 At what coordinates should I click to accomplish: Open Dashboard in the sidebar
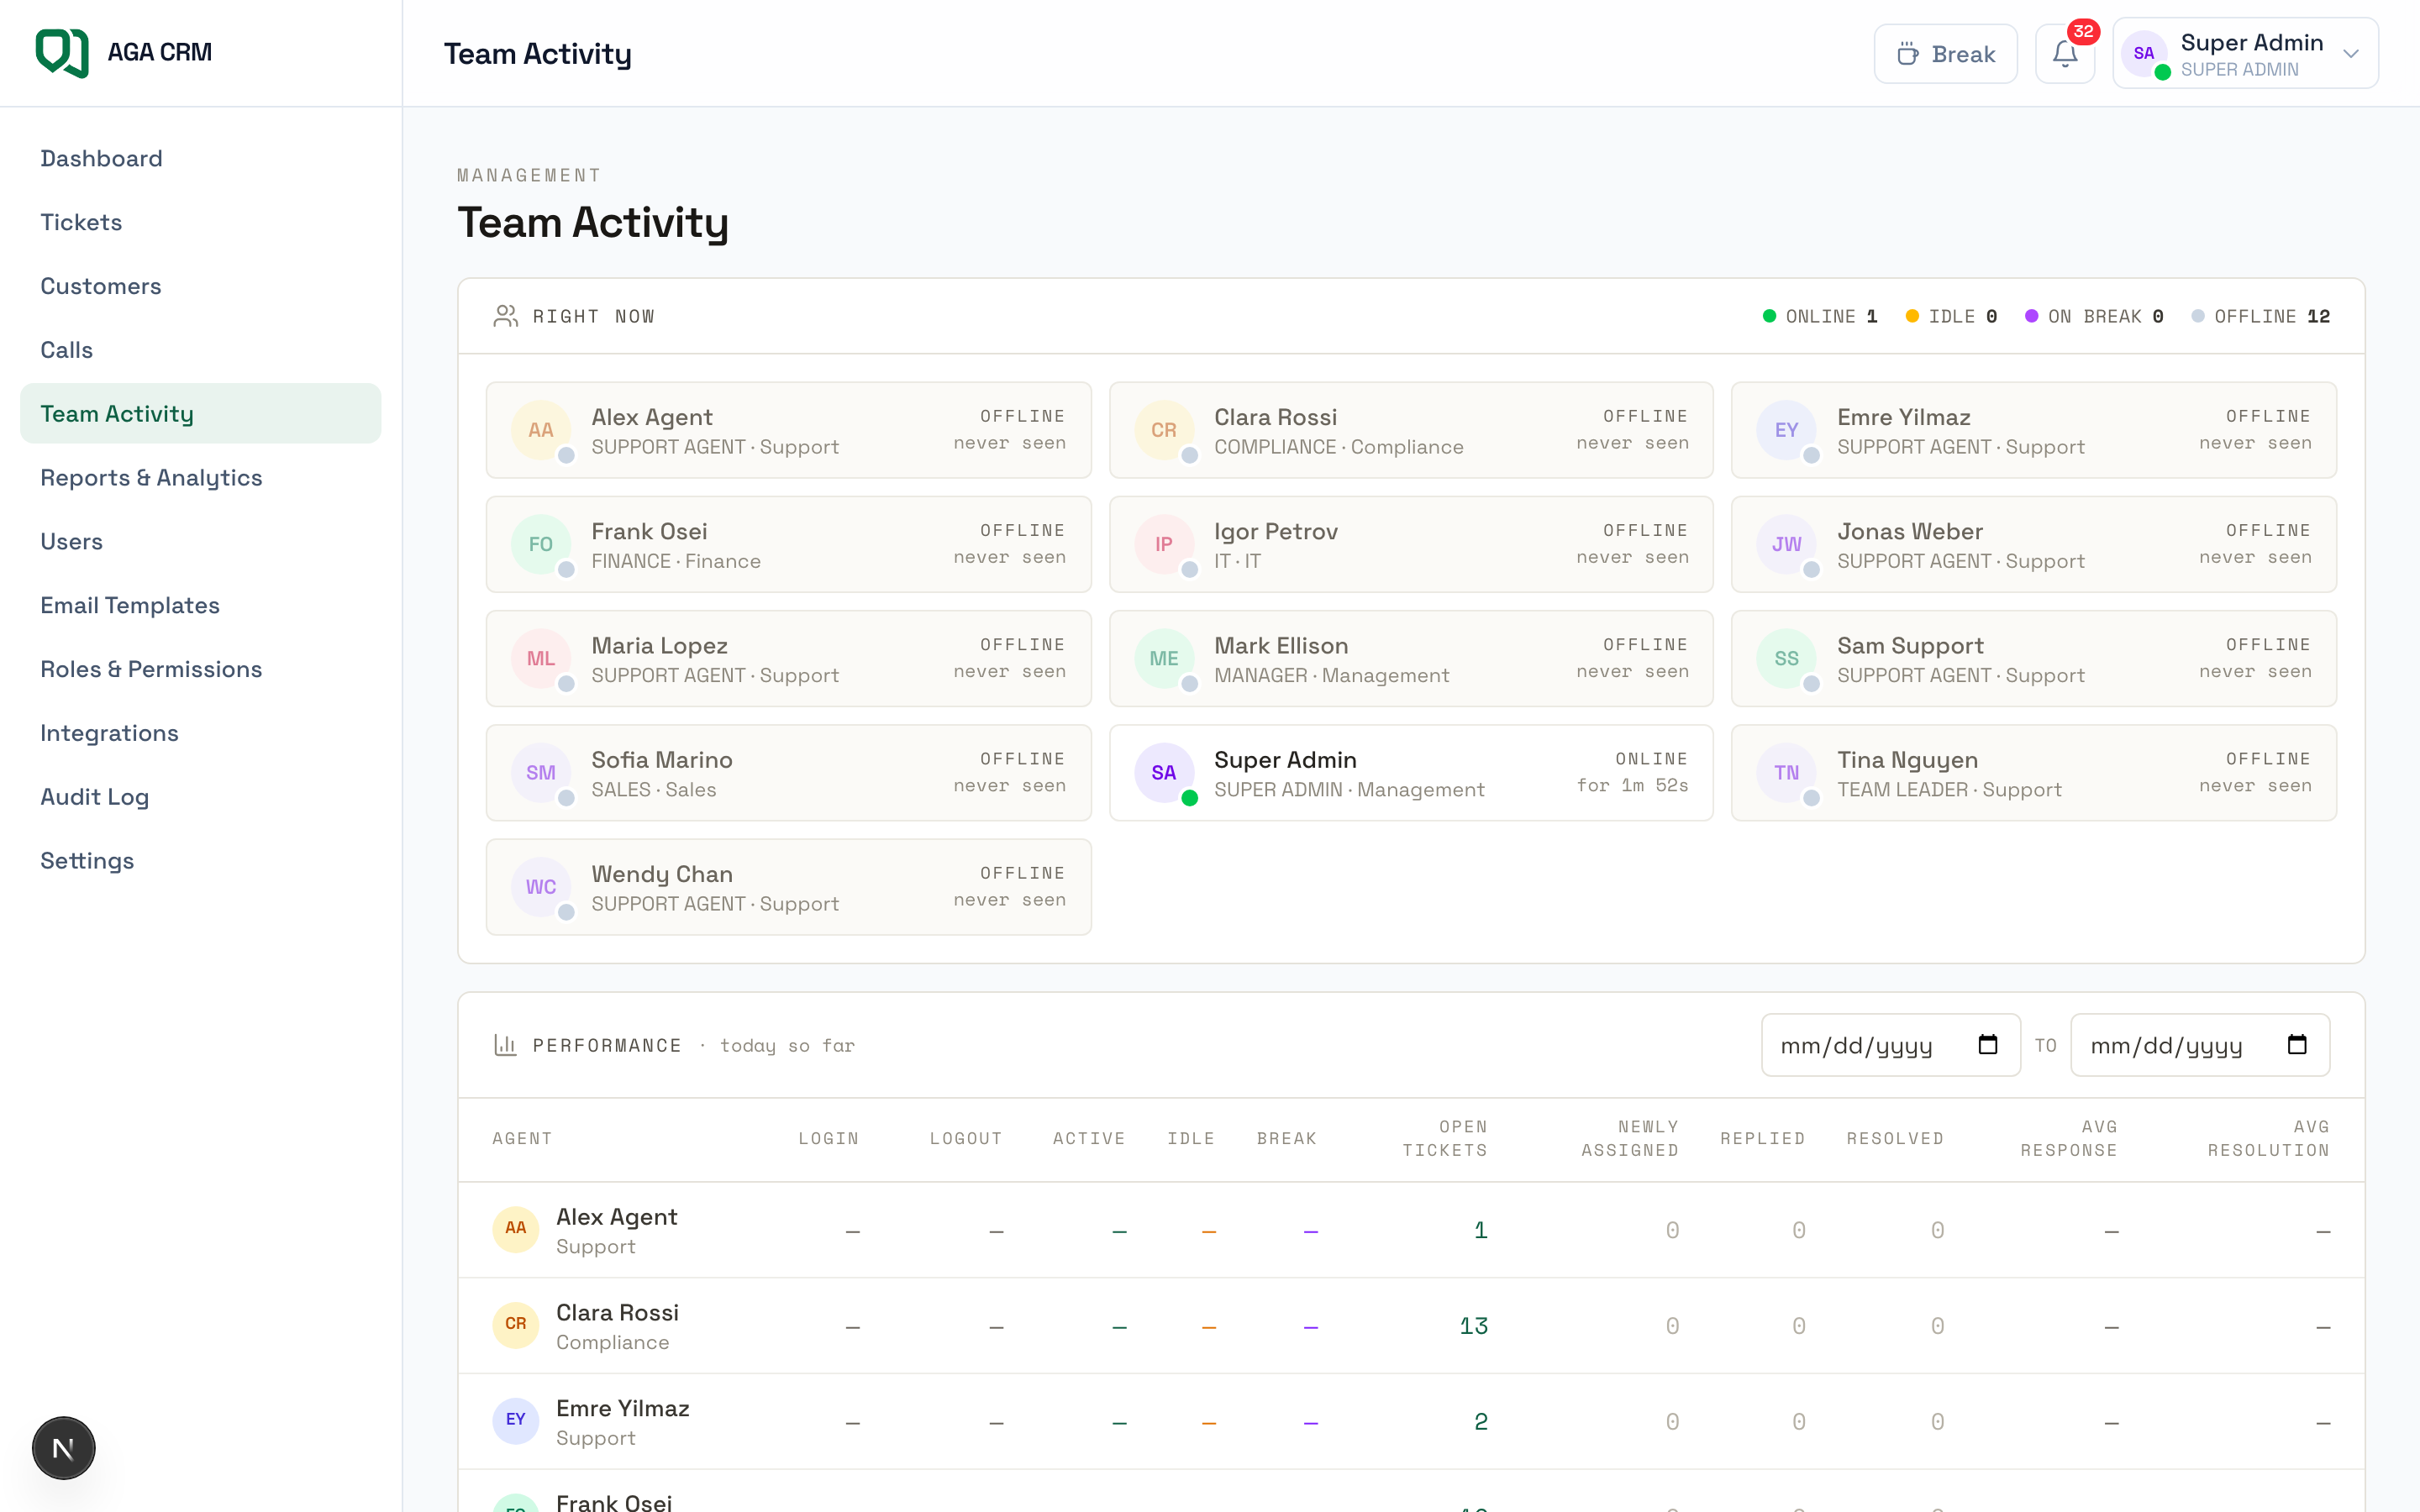pos(200,158)
